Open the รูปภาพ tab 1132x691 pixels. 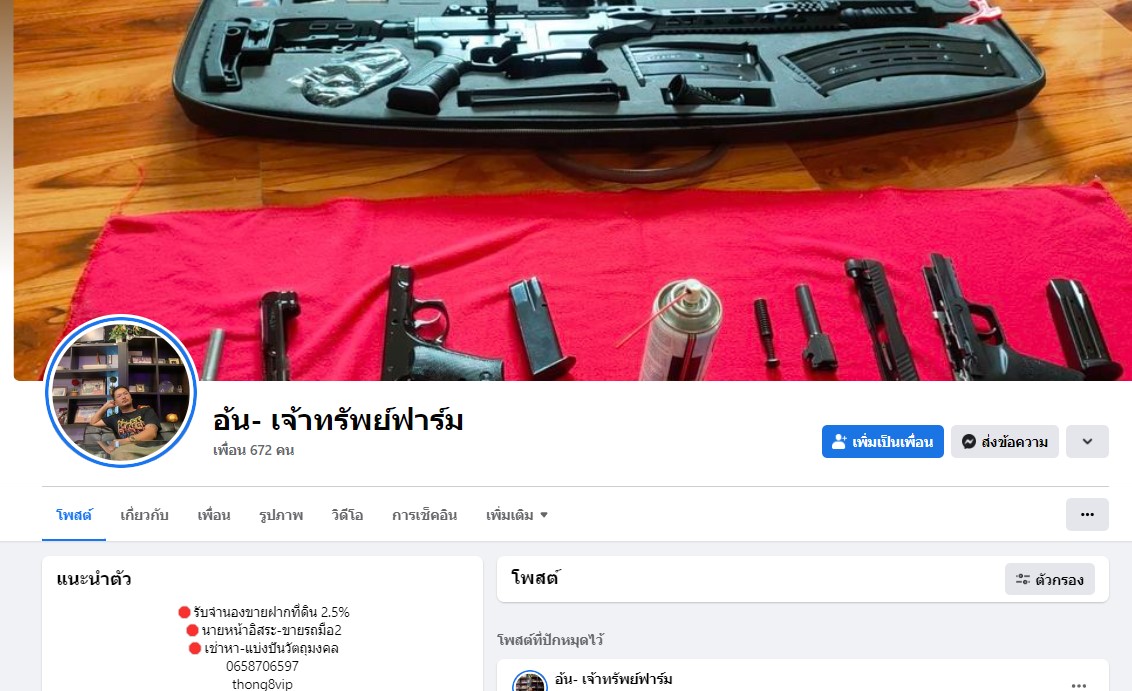281,515
